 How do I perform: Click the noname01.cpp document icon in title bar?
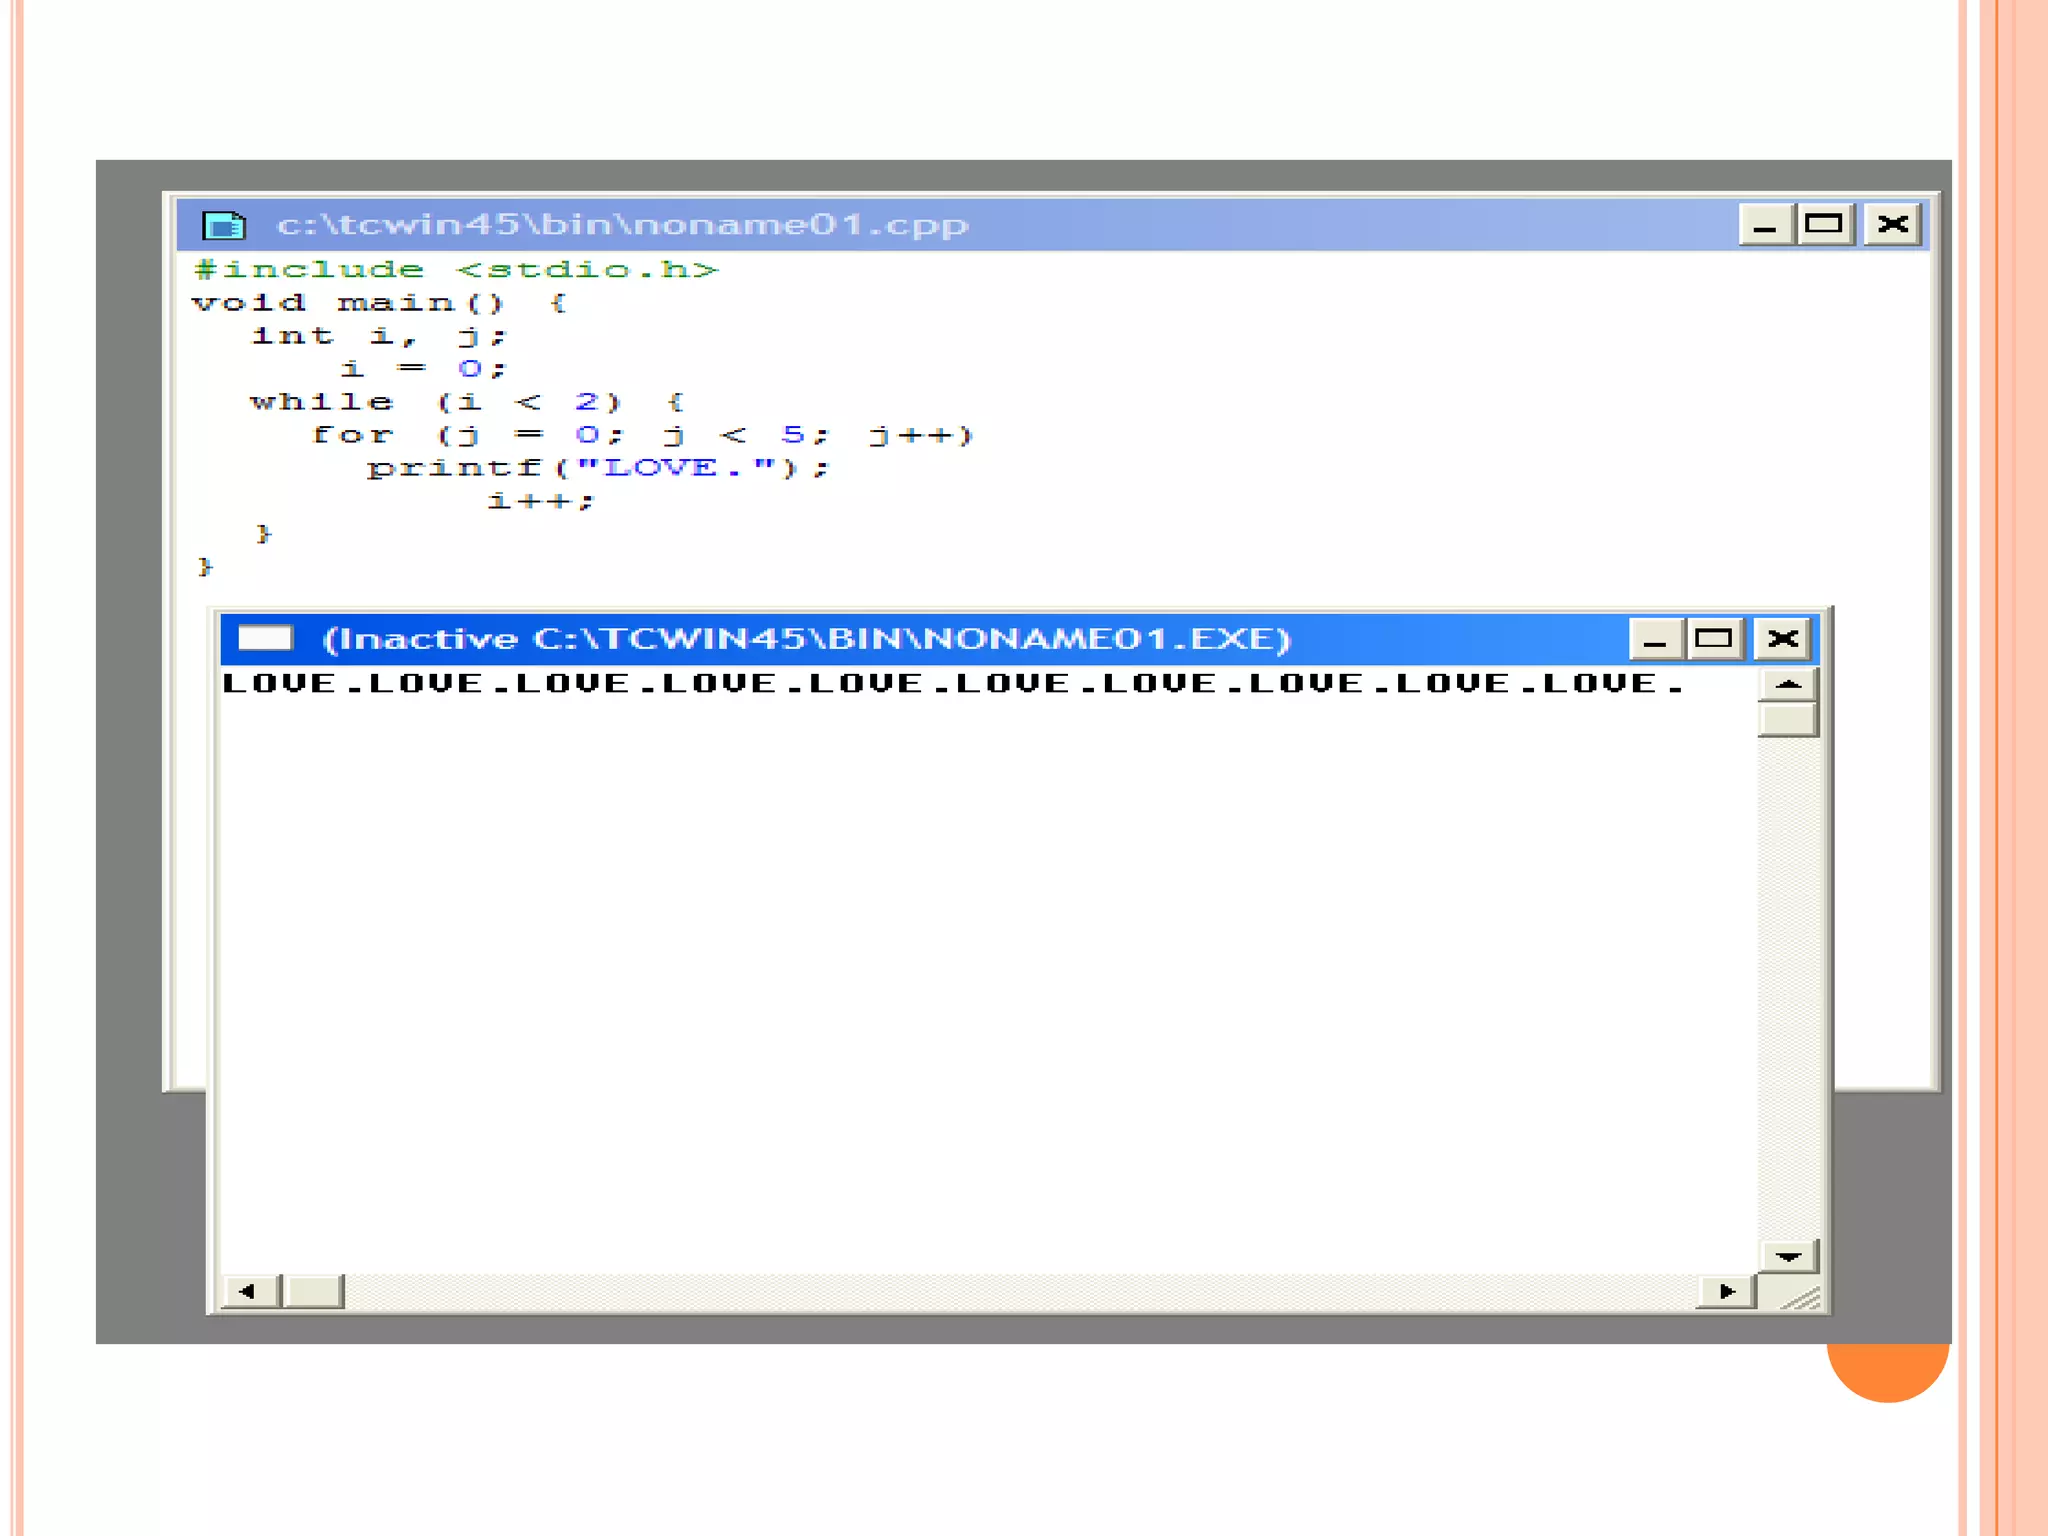pos(223,225)
